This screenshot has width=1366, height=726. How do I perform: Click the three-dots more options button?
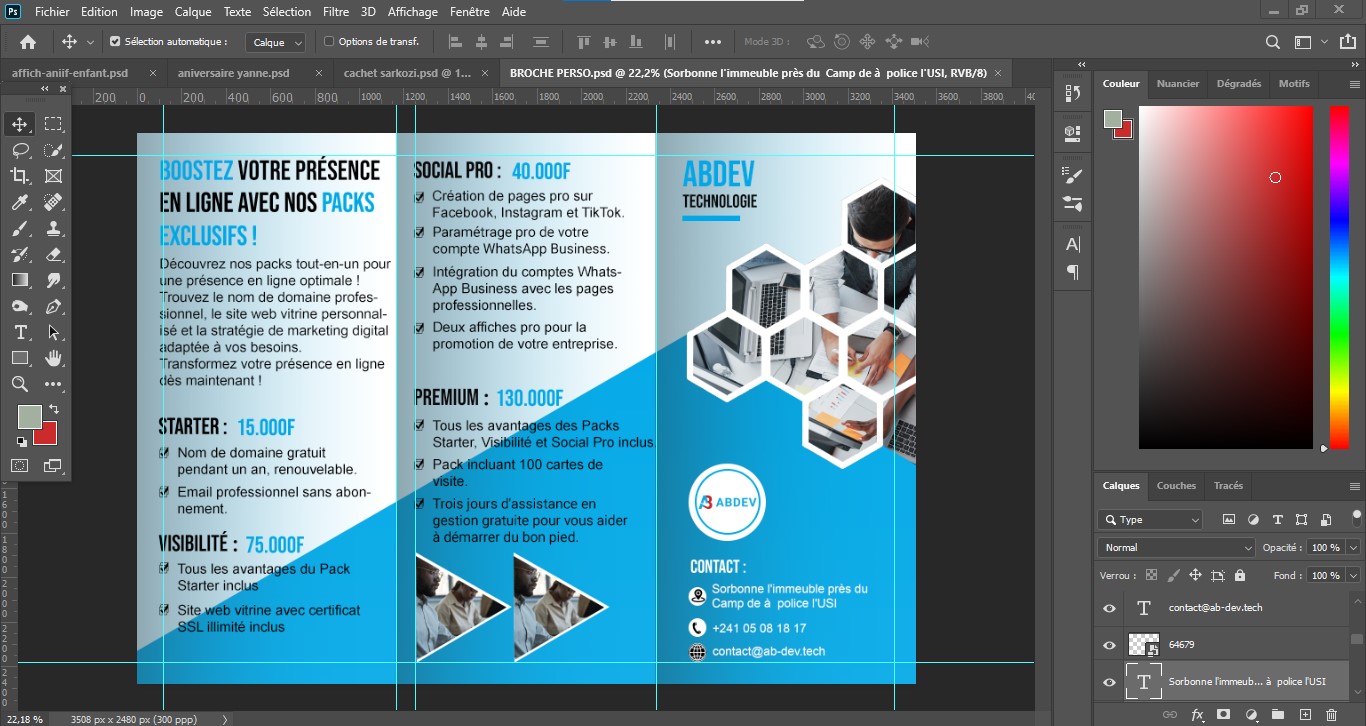pos(713,42)
